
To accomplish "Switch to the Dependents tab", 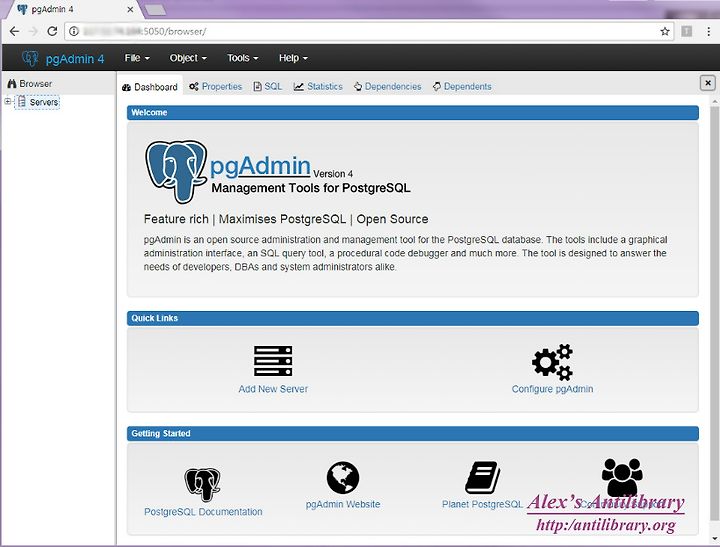I will coord(462,86).
